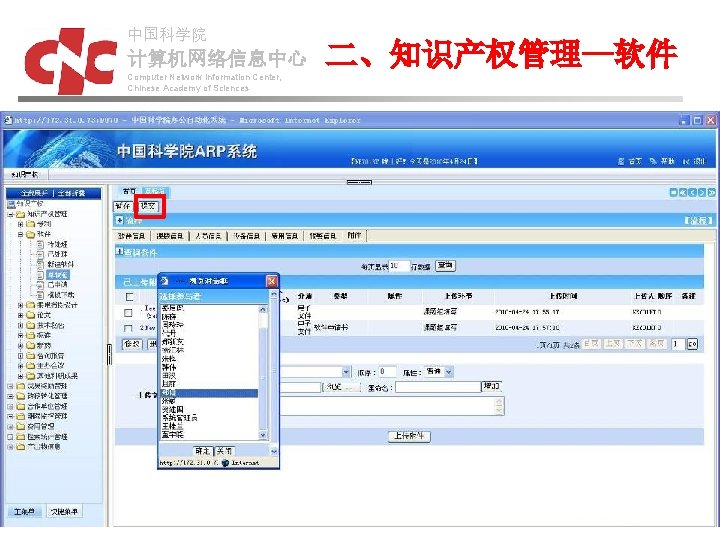The image size is (720, 540).
Task: Click the 功能菜单 button at sidebar bottom
Action: (x=64, y=512)
